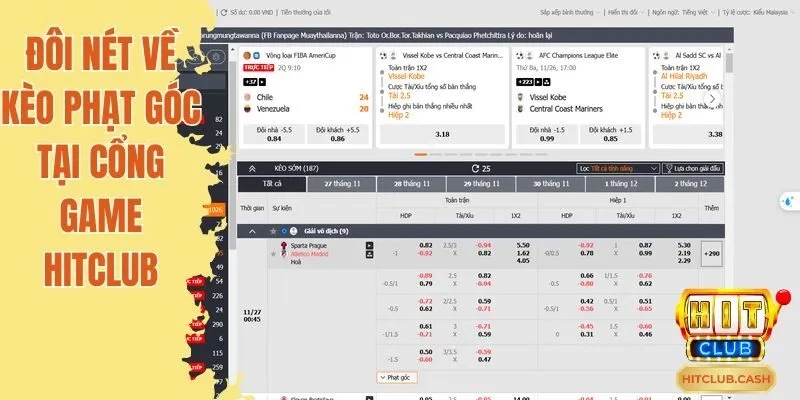
Task: Select the 1 tháng 12 tab
Action: tap(620, 184)
